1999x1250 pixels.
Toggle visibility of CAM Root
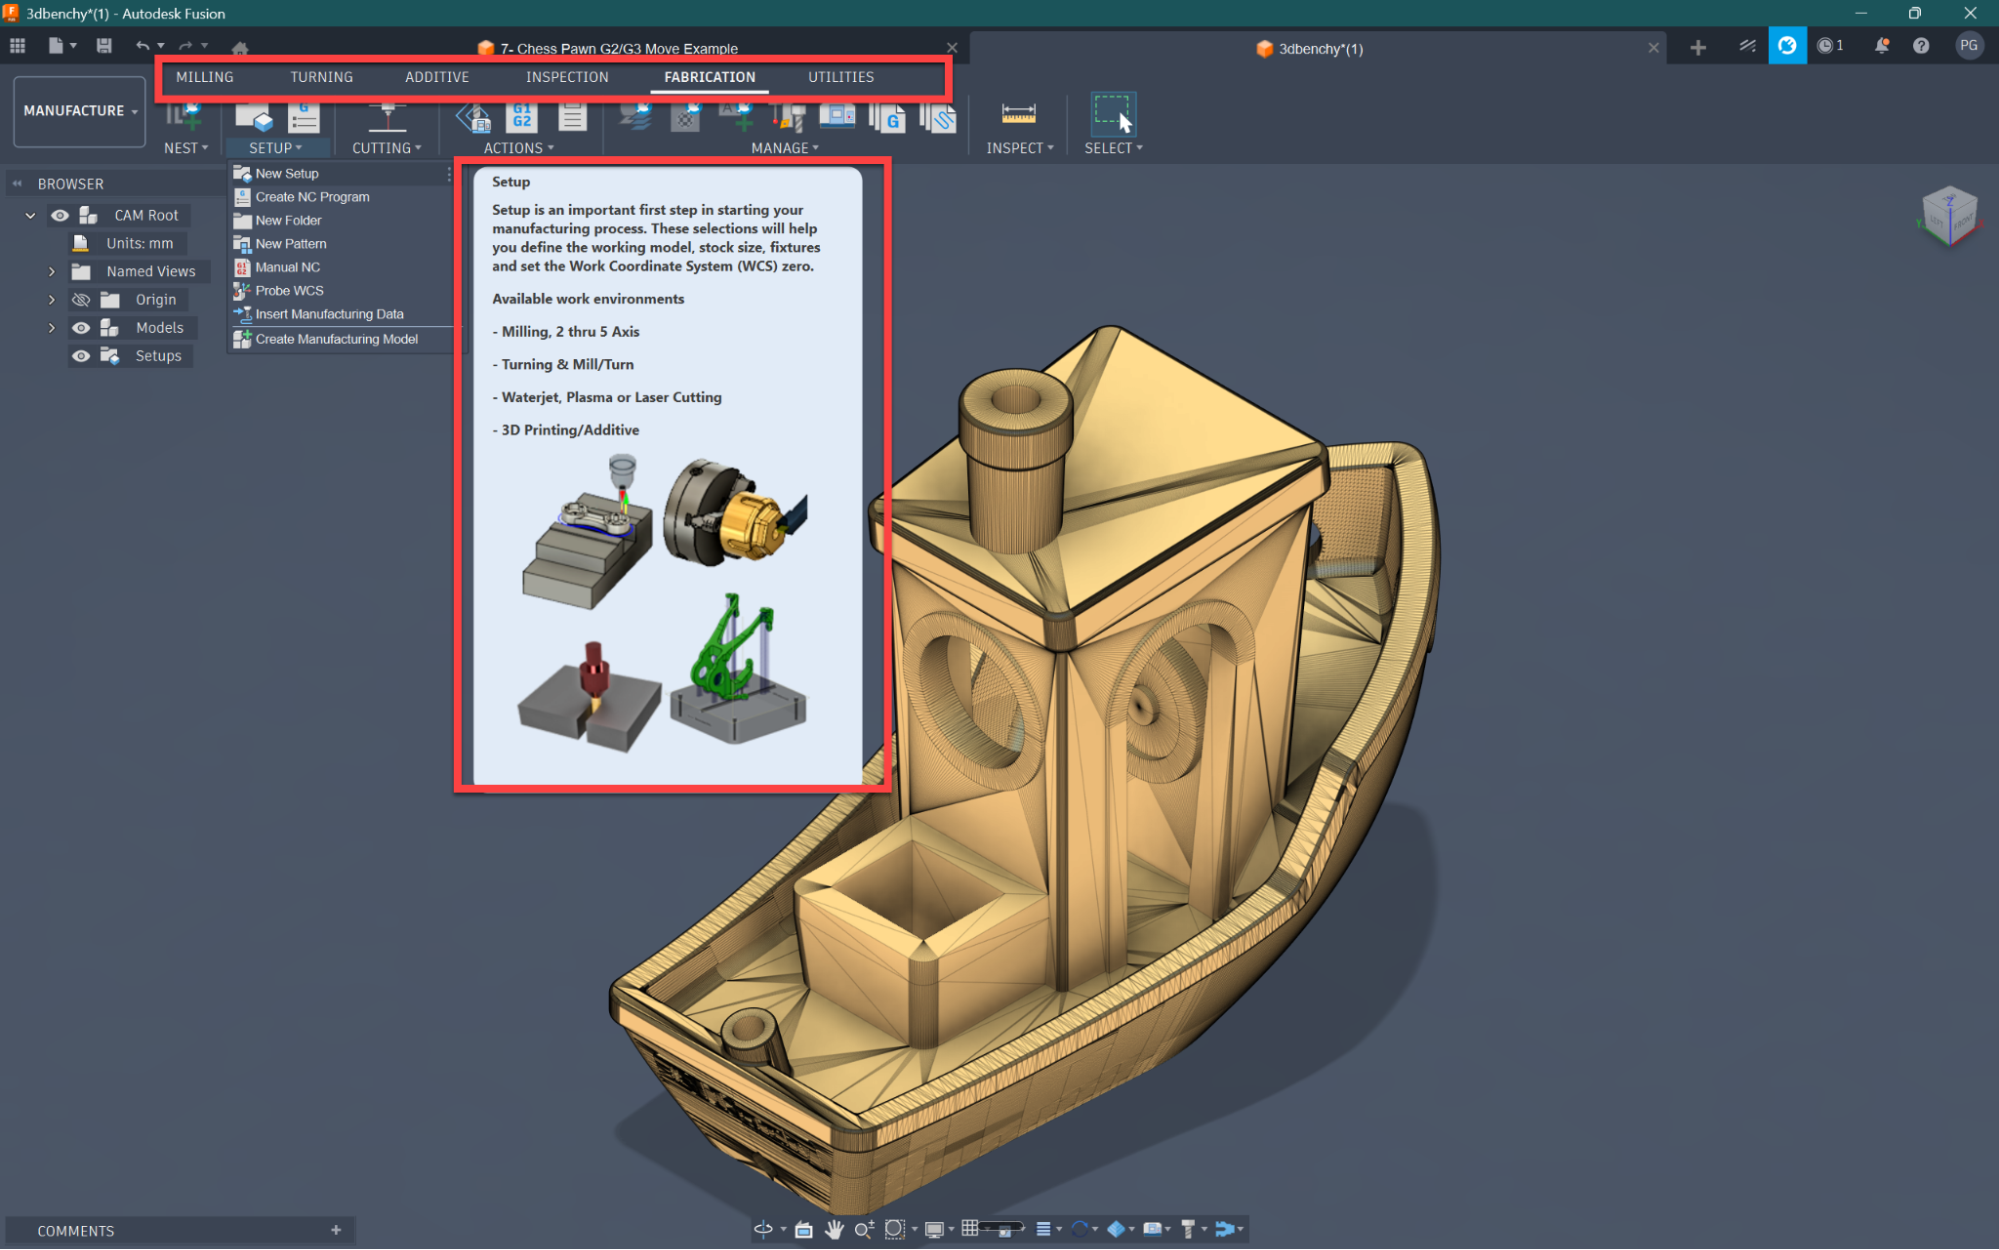point(60,215)
